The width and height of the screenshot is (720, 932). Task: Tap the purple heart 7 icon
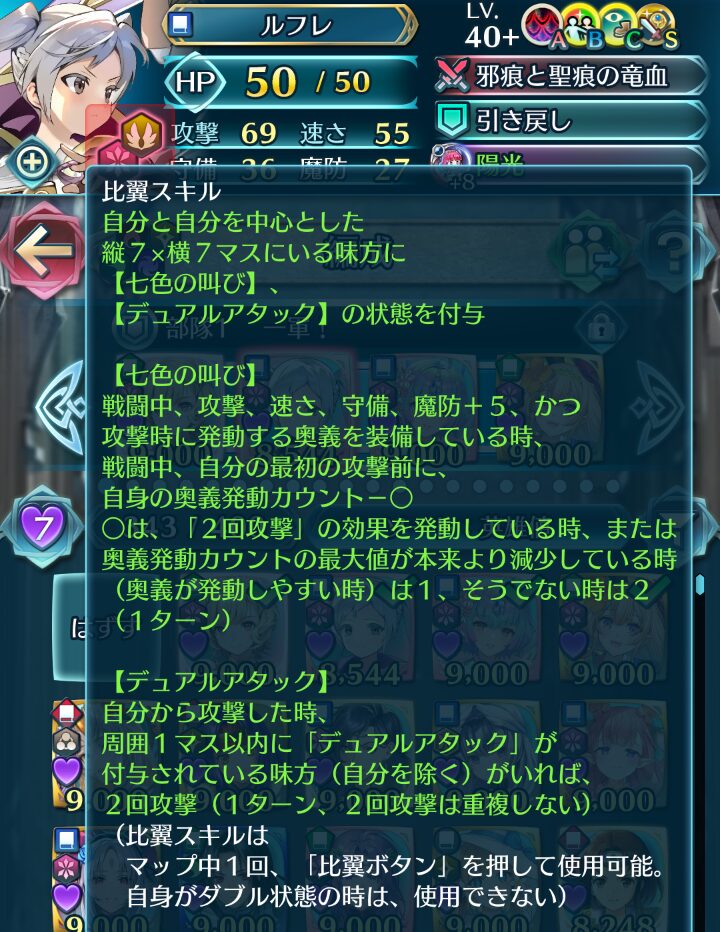point(40,526)
